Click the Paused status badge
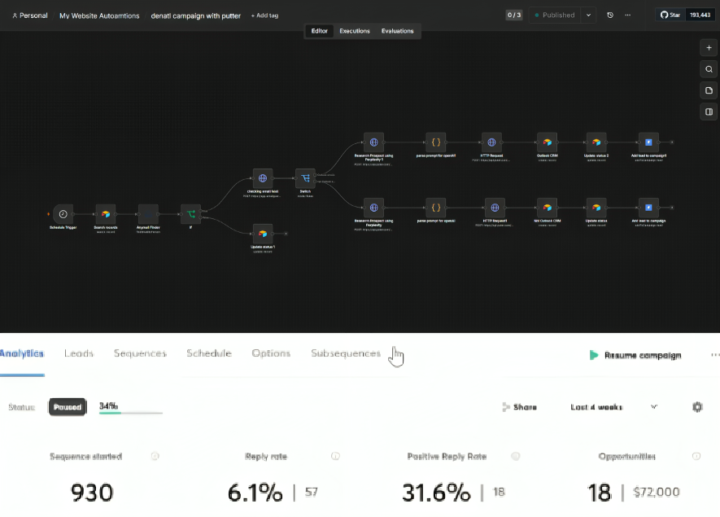The image size is (720, 517). pyautogui.click(x=68, y=407)
